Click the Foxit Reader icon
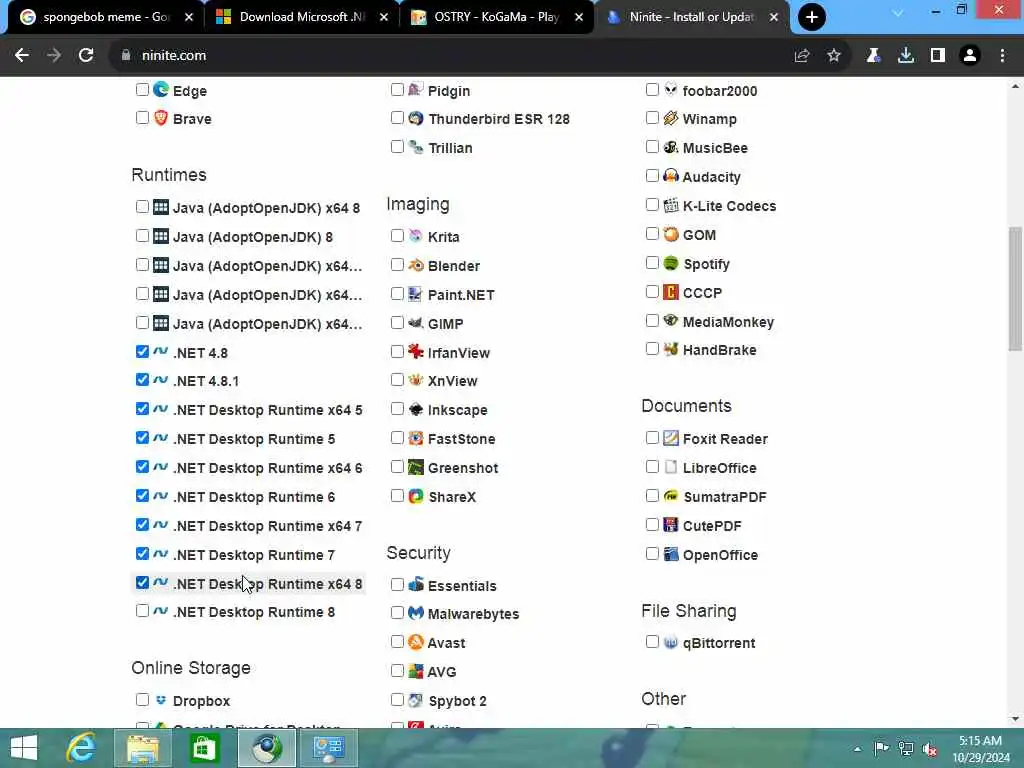 point(671,438)
